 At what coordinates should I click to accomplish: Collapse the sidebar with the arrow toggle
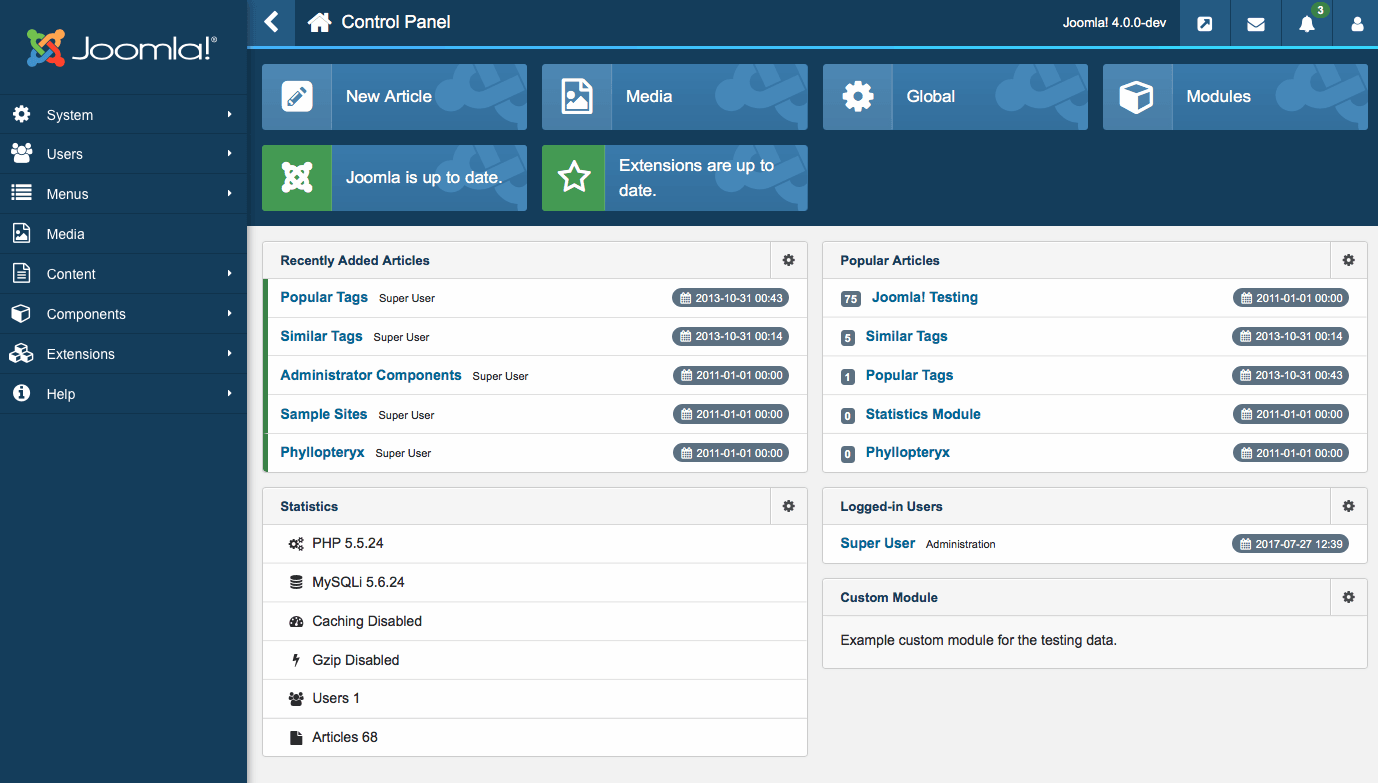pyautogui.click(x=272, y=22)
